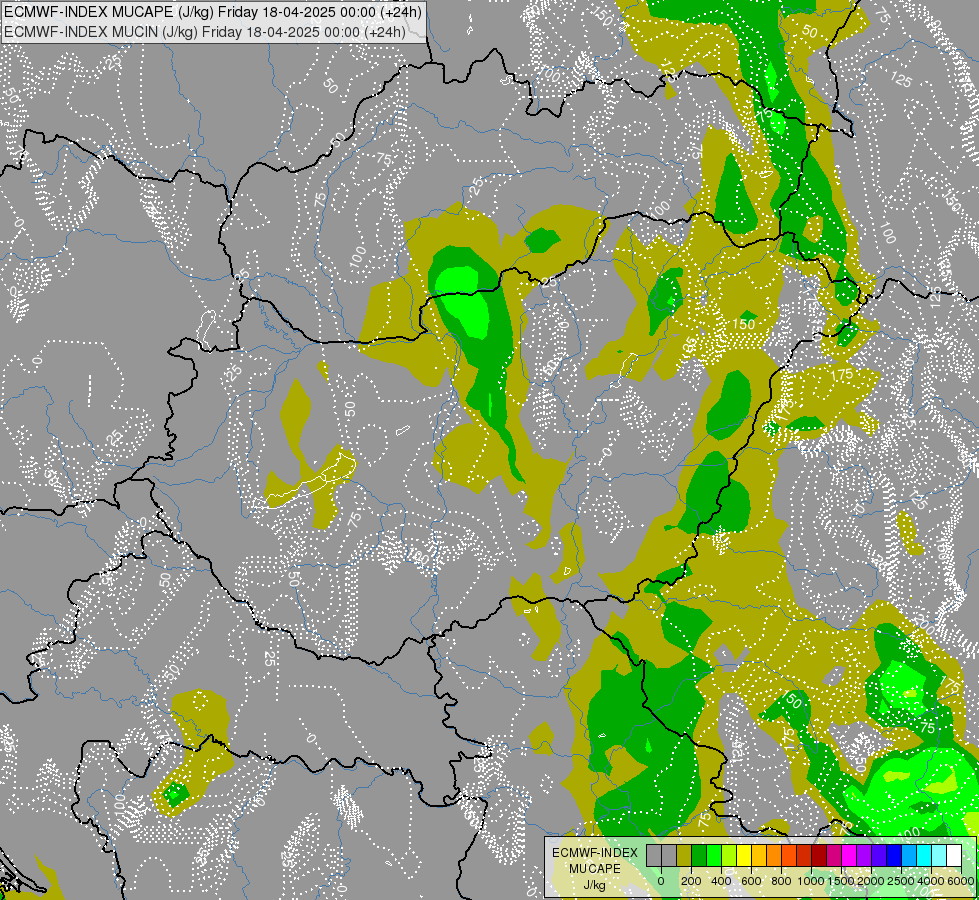Click the 1000 legend scale value
Image resolution: width=979 pixels, height=900 pixels.
tap(811, 881)
